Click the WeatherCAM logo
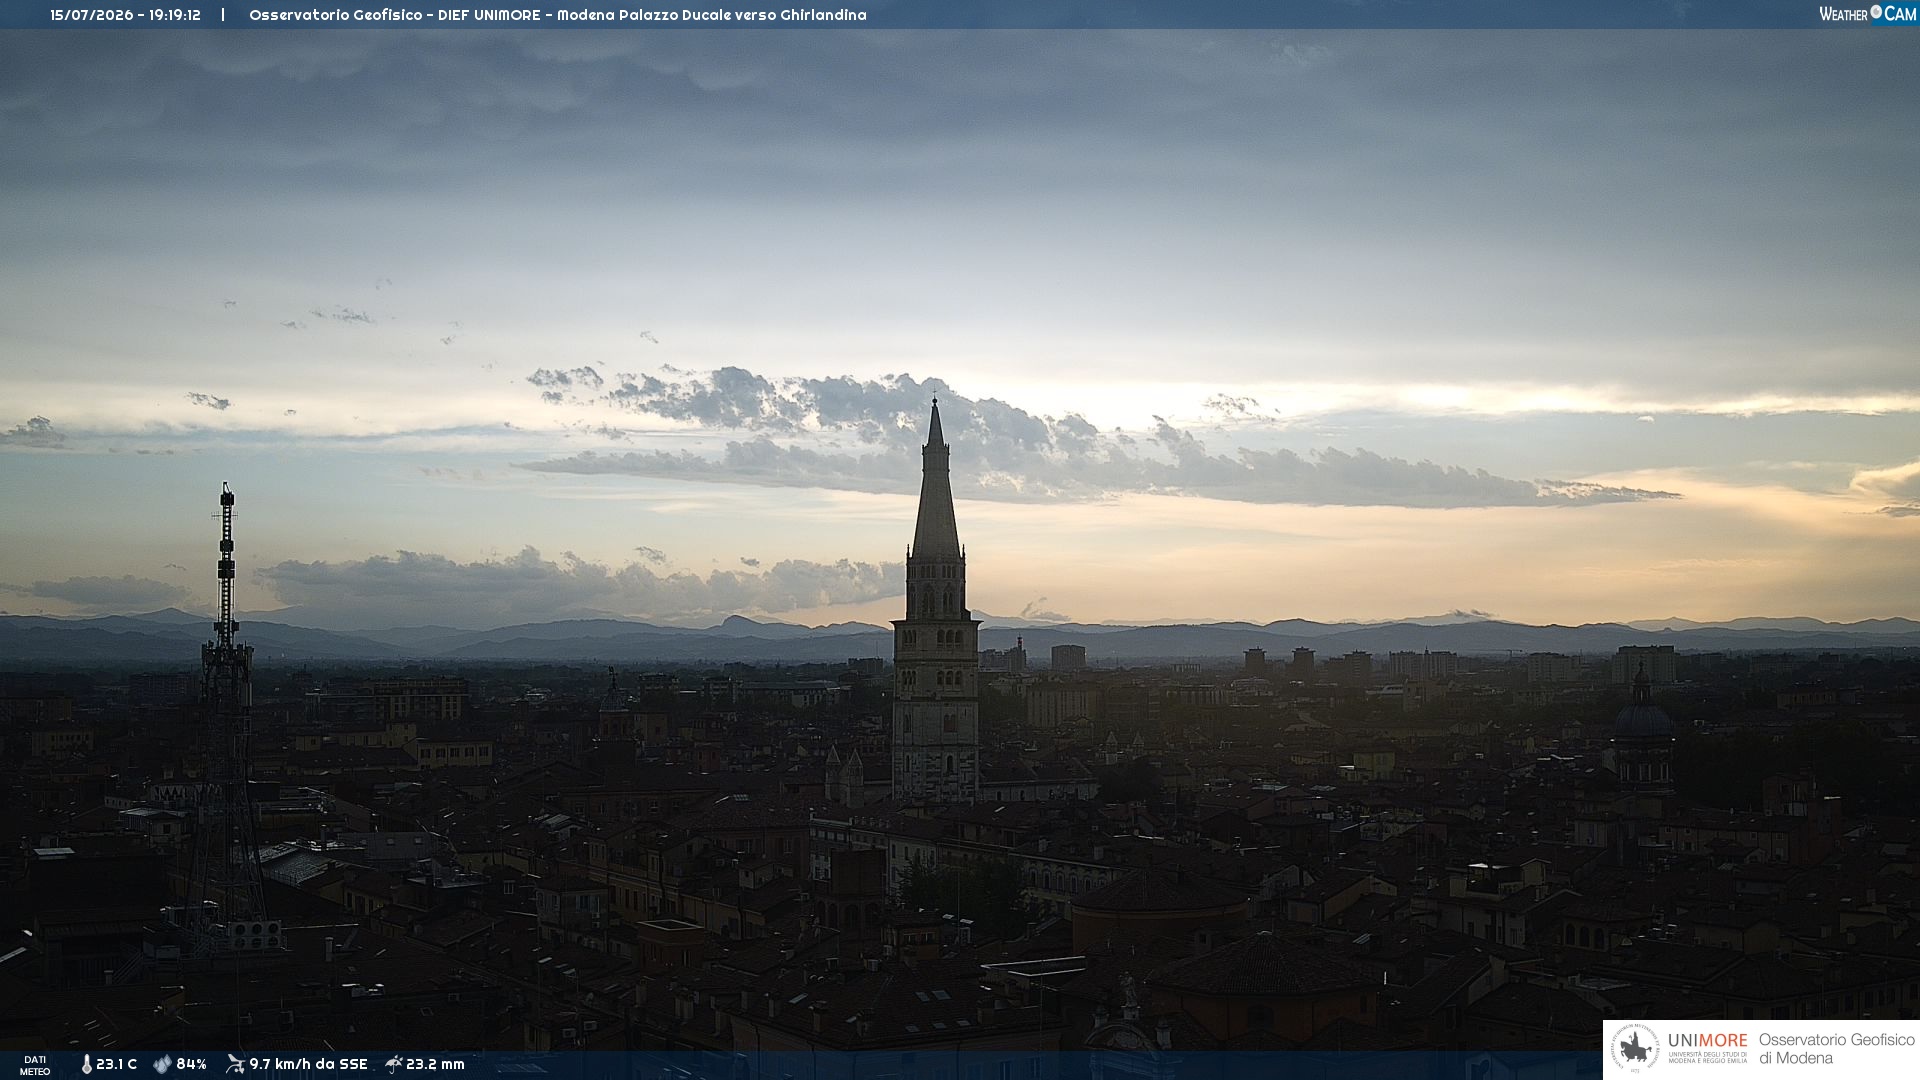The image size is (1920, 1080). 1867,14
